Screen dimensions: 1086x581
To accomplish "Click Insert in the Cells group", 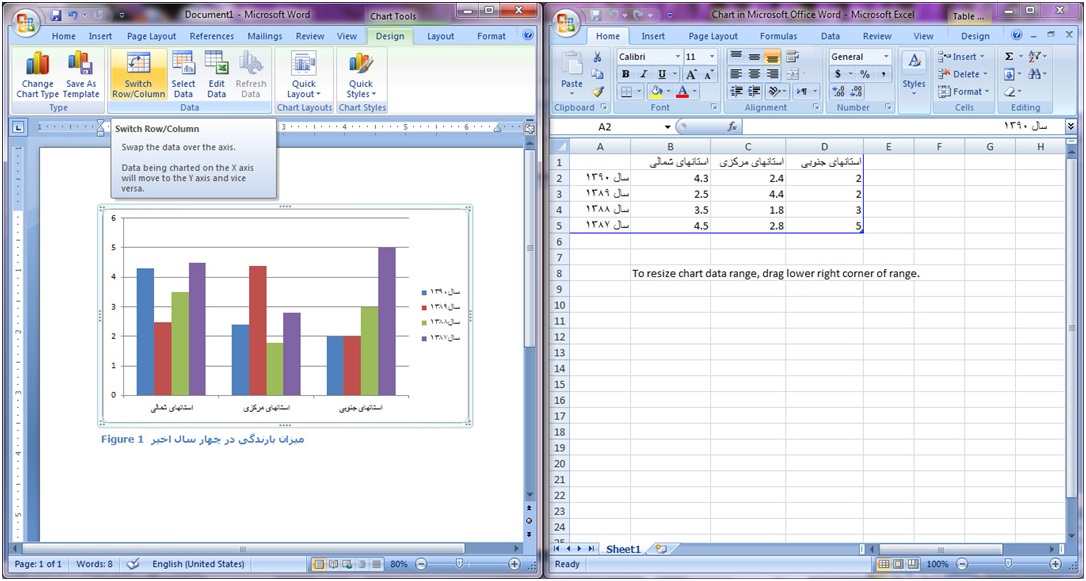I will click(x=961, y=57).
